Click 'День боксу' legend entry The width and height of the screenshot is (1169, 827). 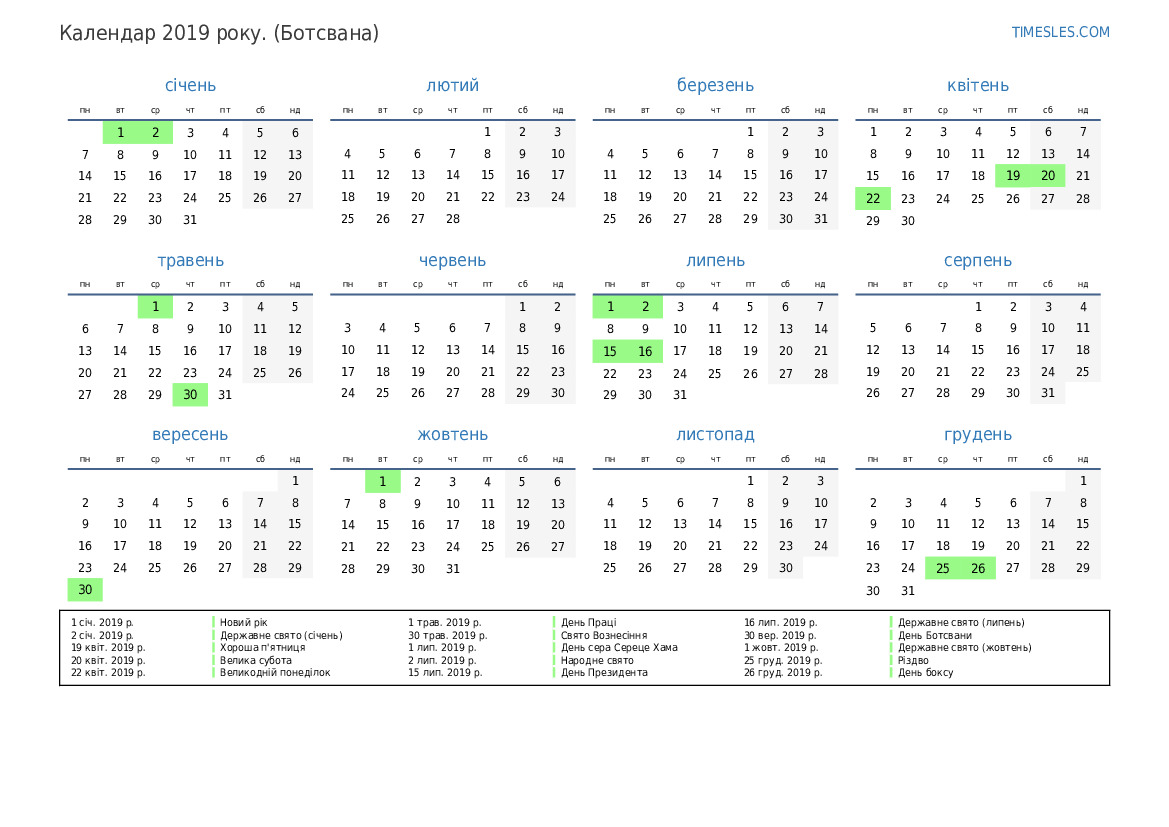pyautogui.click(x=925, y=673)
